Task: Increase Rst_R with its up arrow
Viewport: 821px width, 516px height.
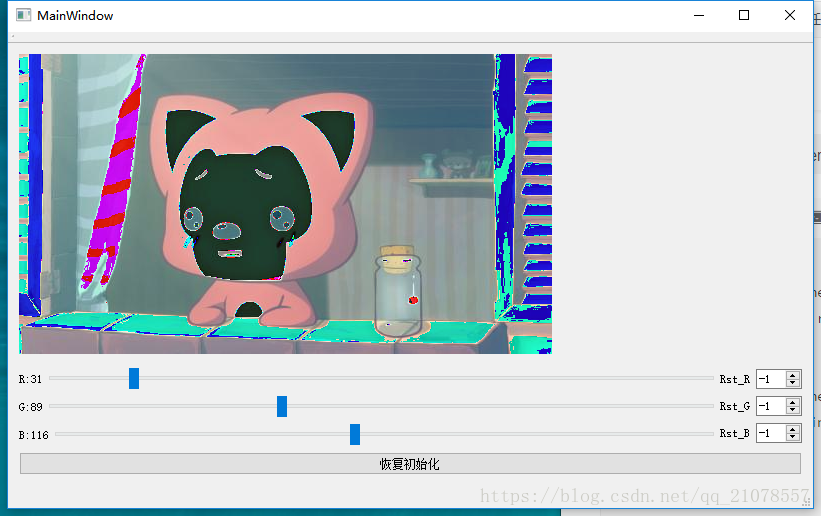Action: (x=793, y=375)
